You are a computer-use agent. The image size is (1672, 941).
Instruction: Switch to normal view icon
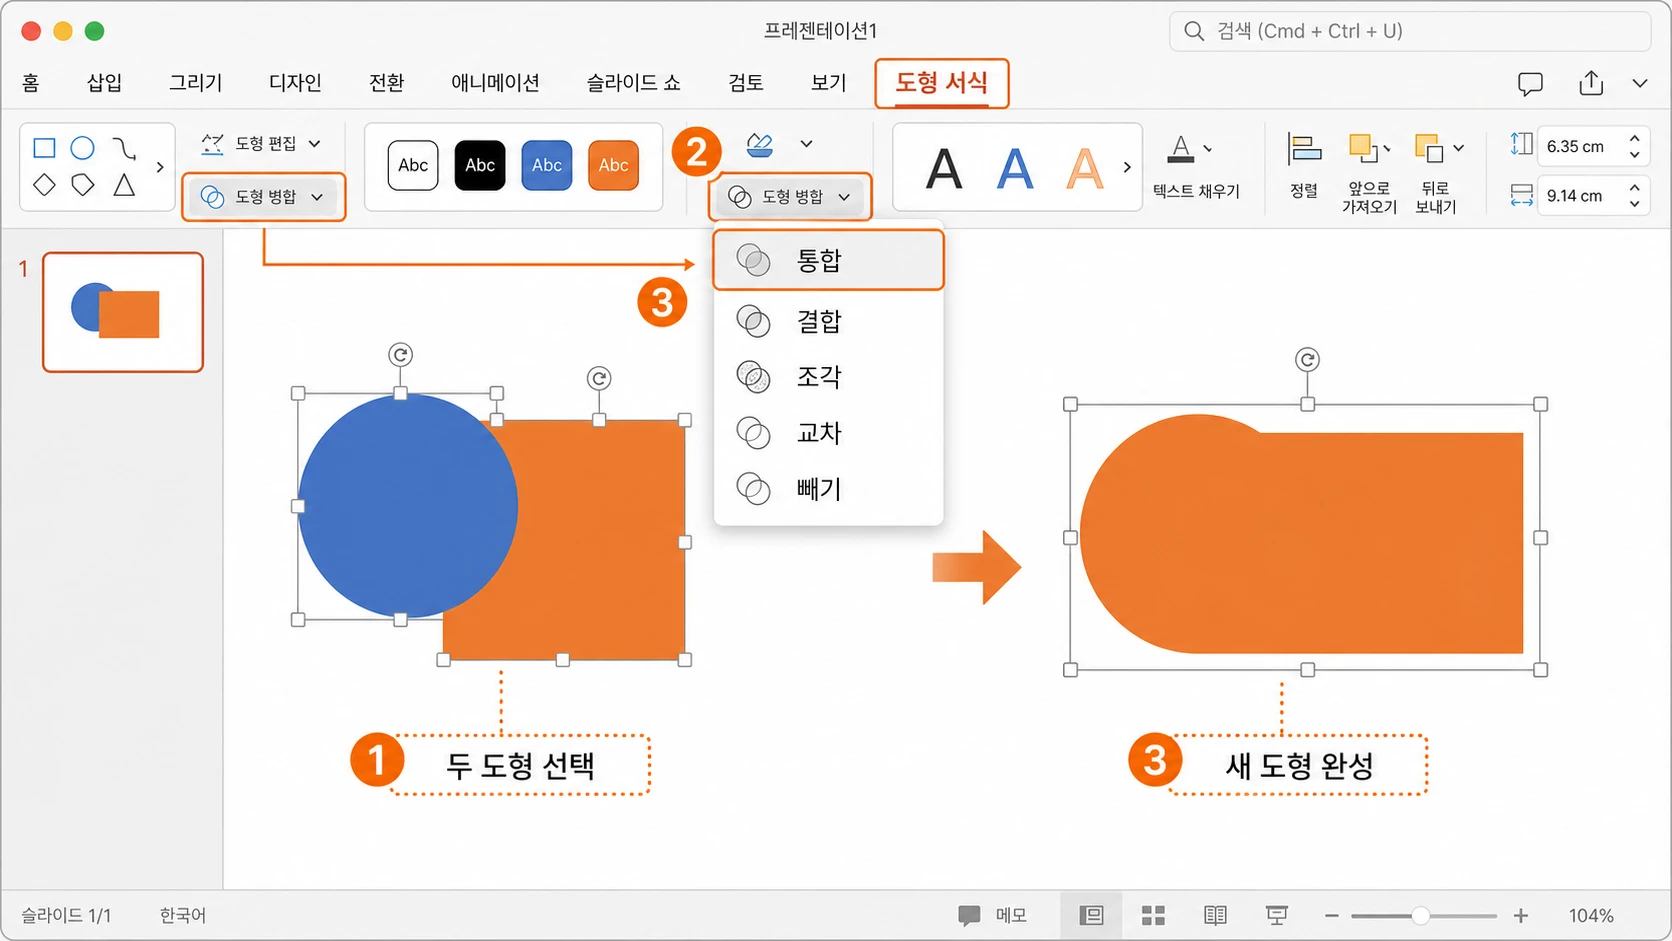(1091, 915)
